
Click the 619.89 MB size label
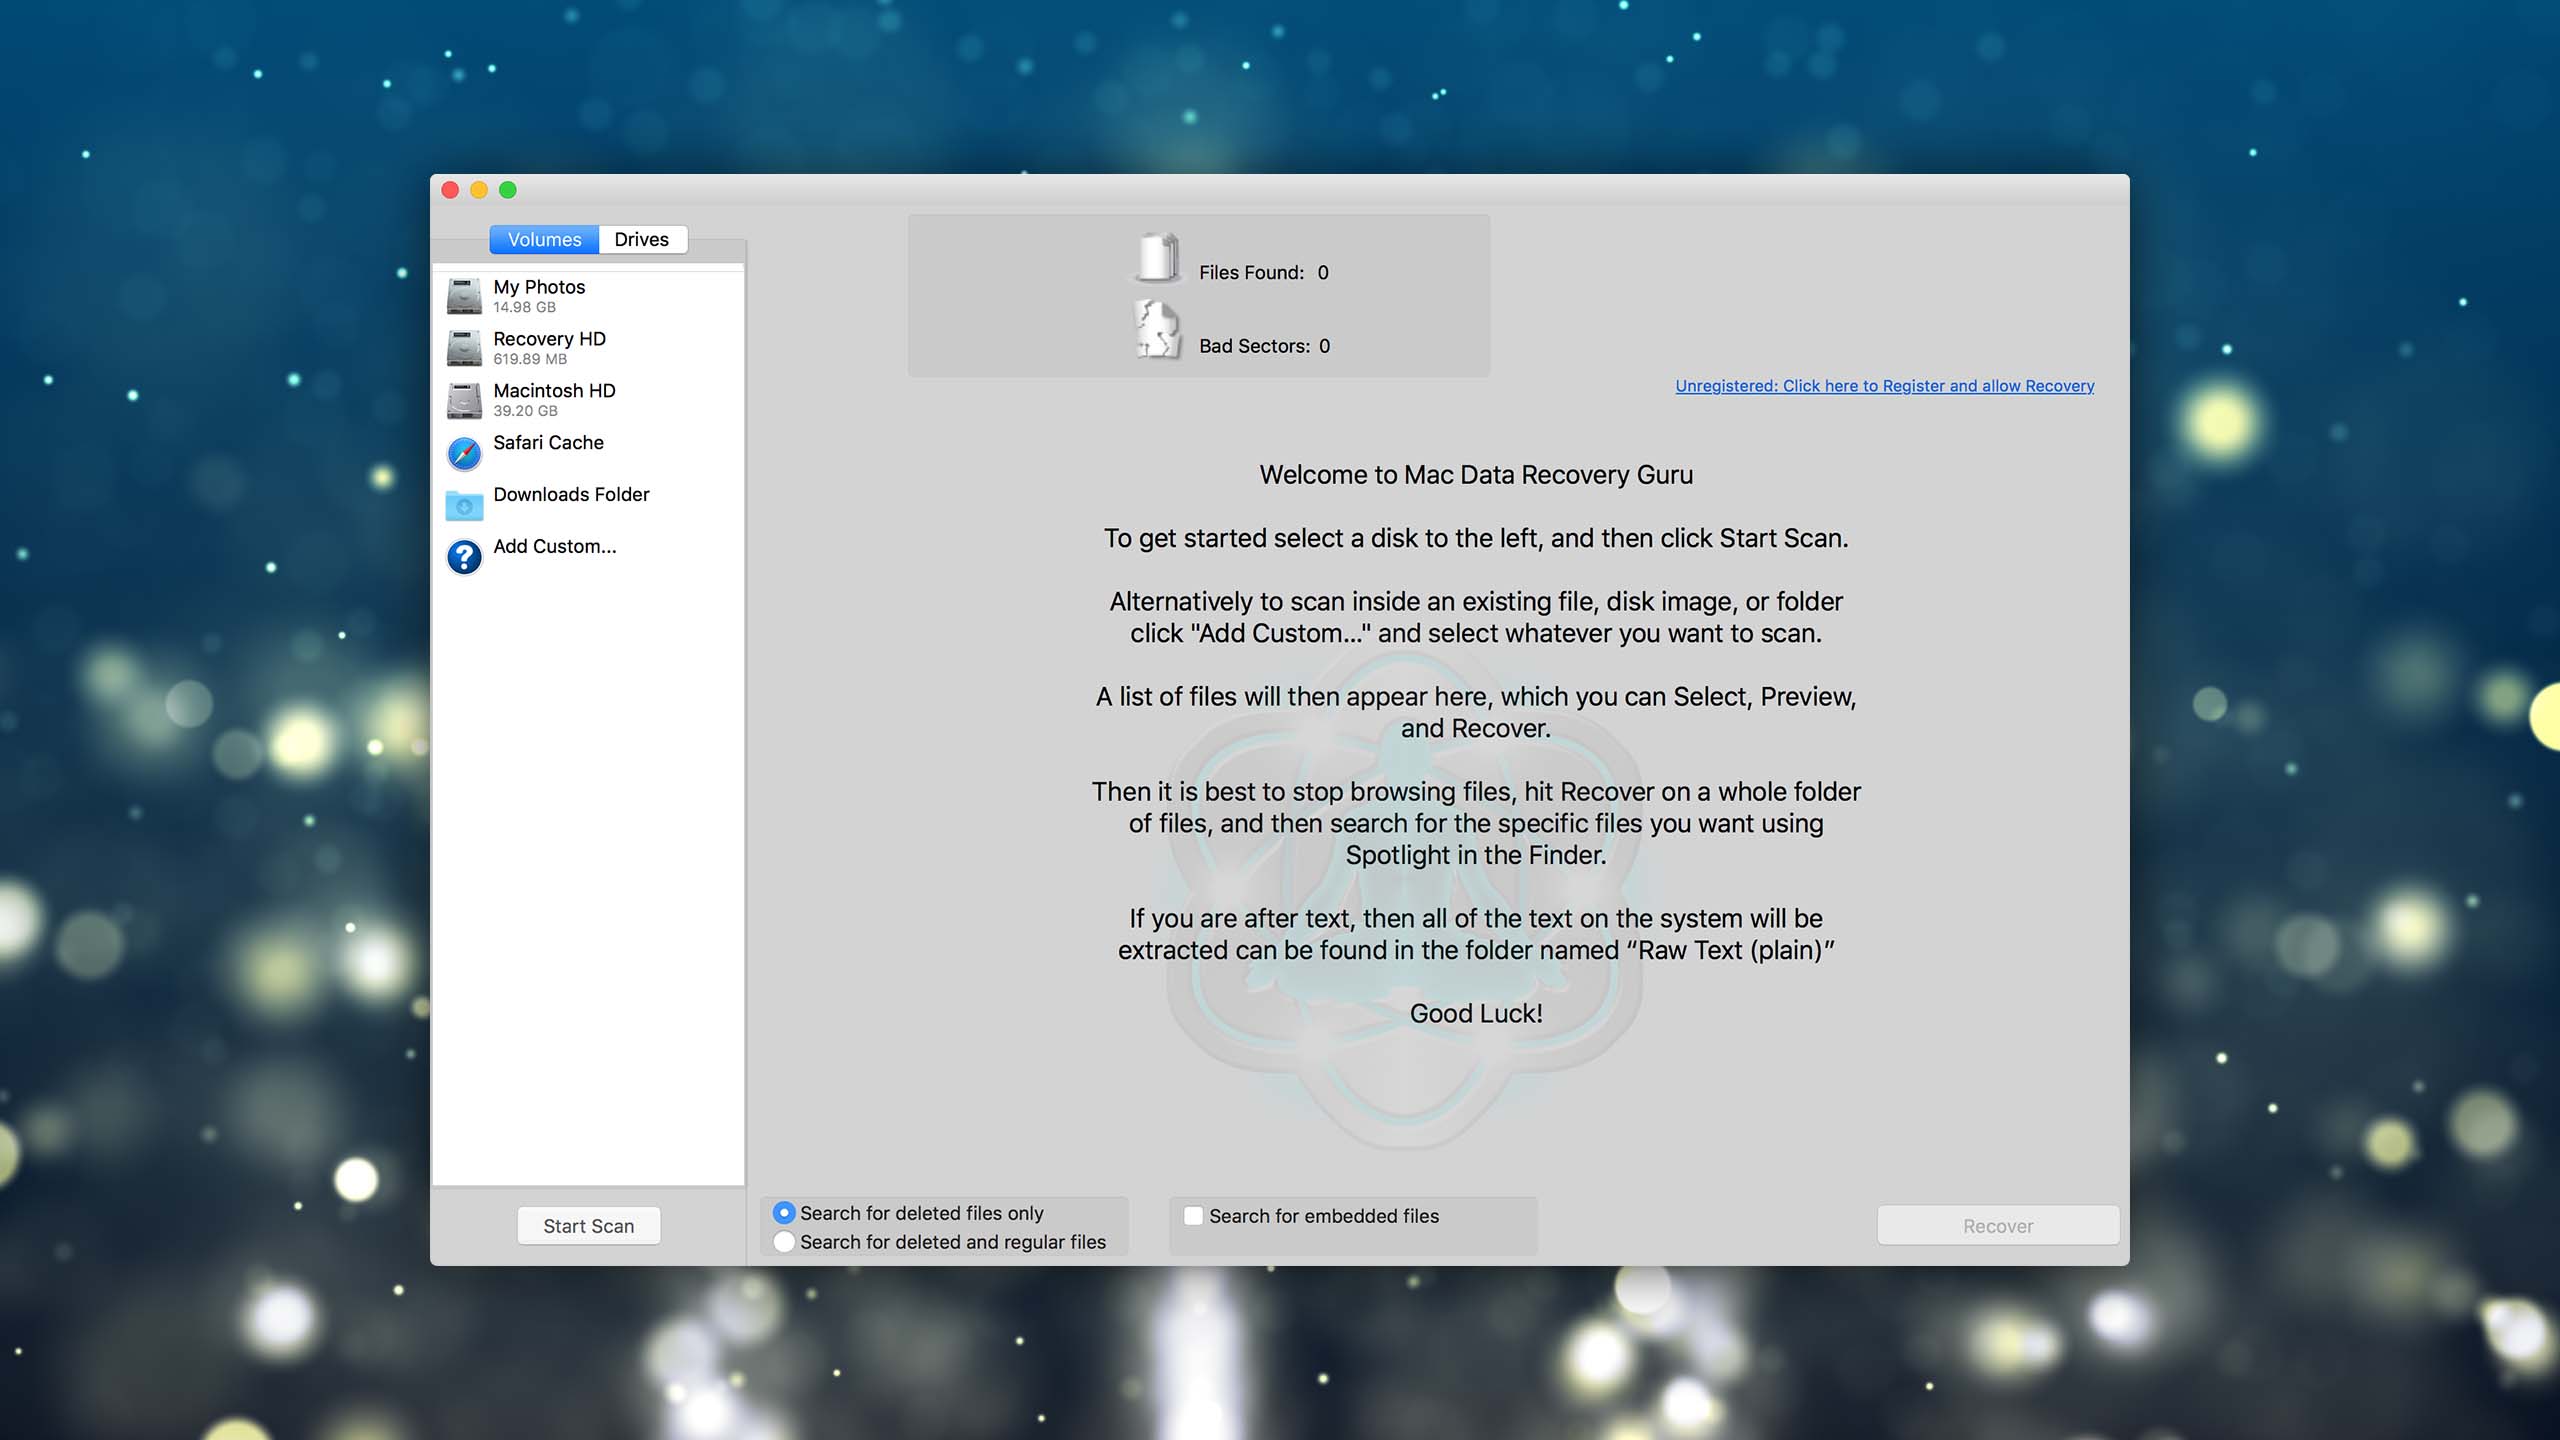click(x=530, y=360)
